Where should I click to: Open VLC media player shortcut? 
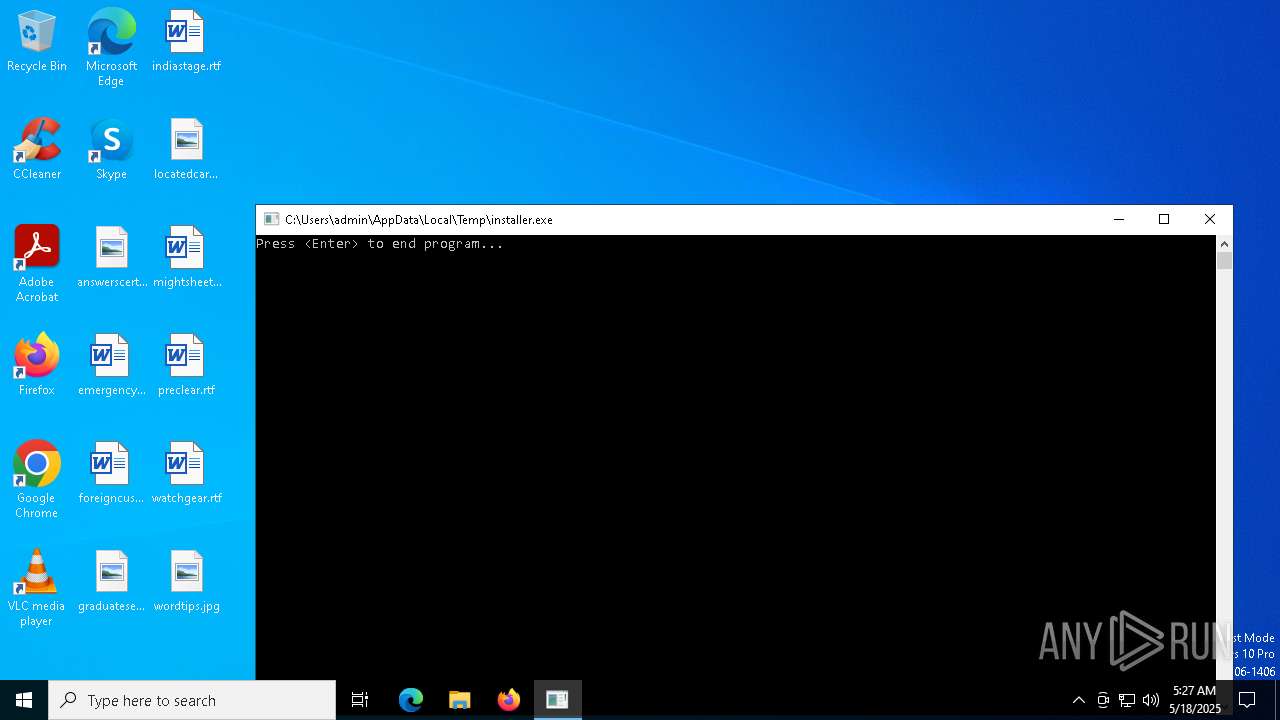pyautogui.click(x=37, y=588)
